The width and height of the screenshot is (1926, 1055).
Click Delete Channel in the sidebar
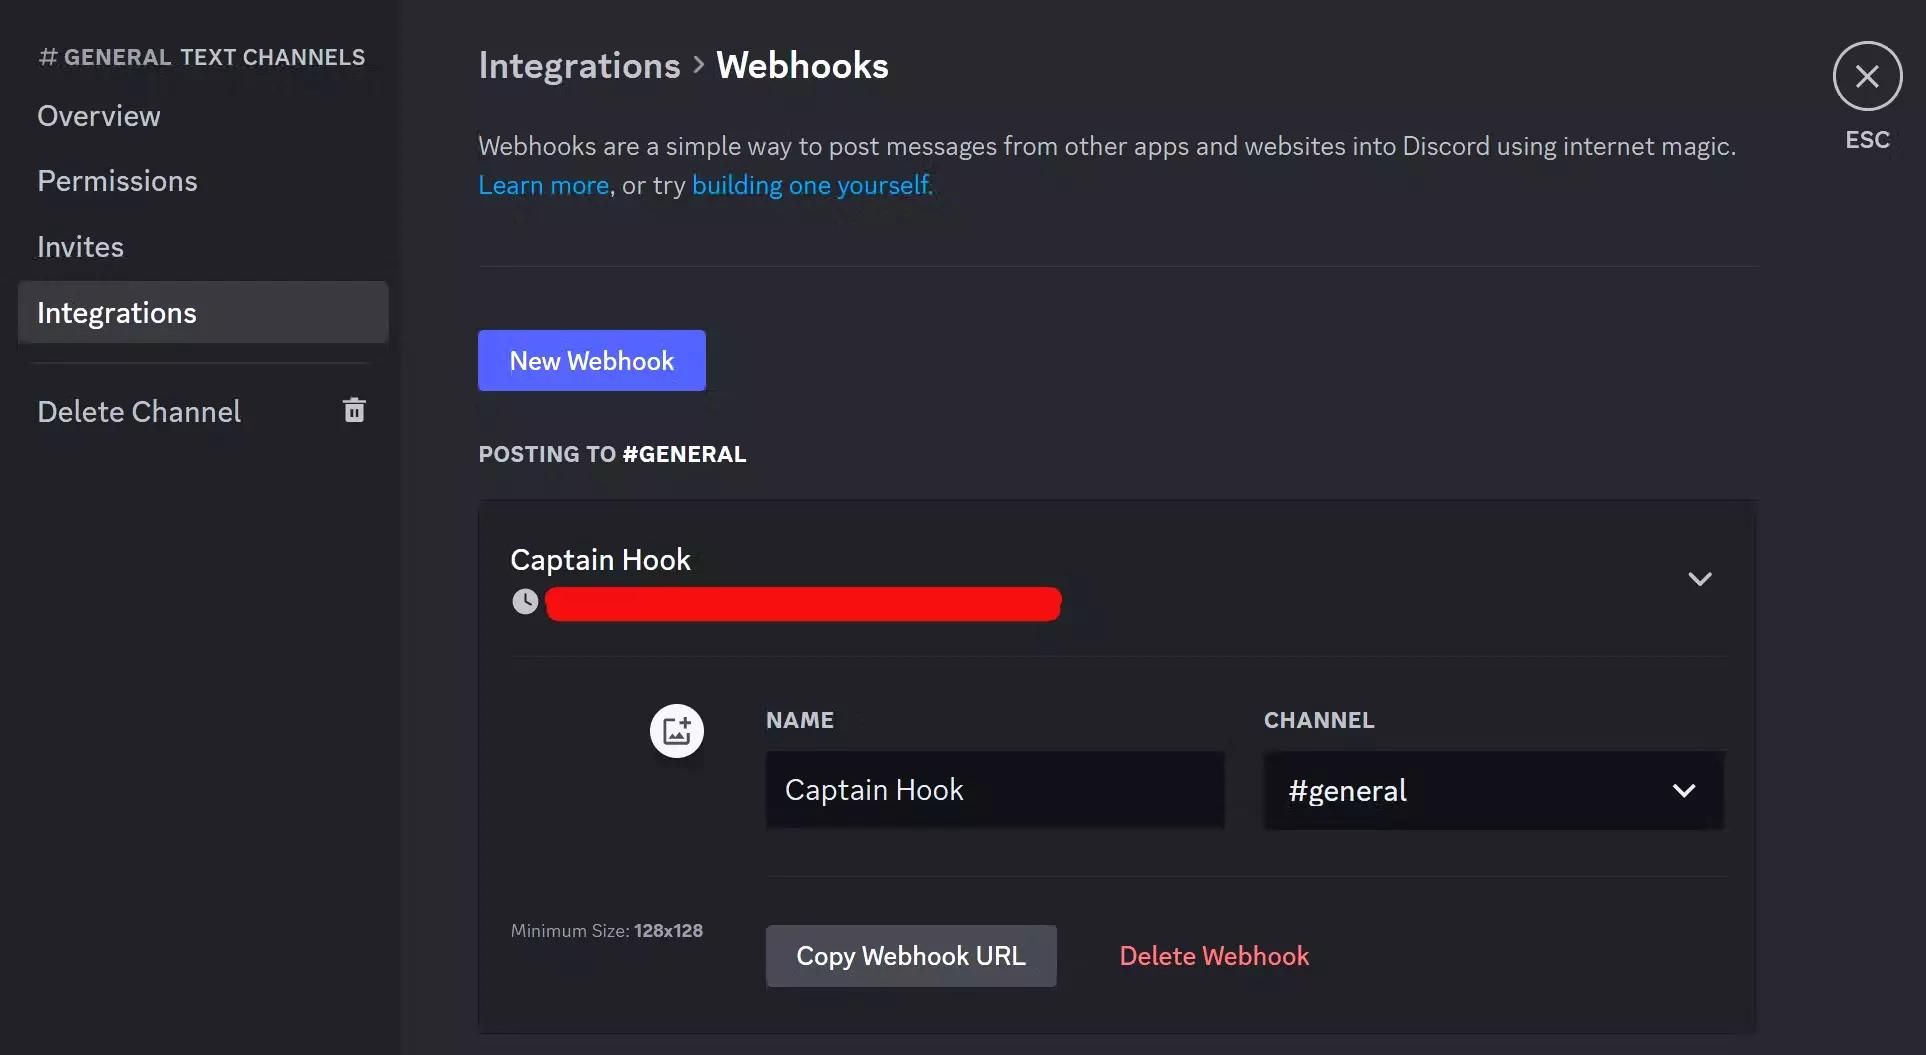(139, 411)
